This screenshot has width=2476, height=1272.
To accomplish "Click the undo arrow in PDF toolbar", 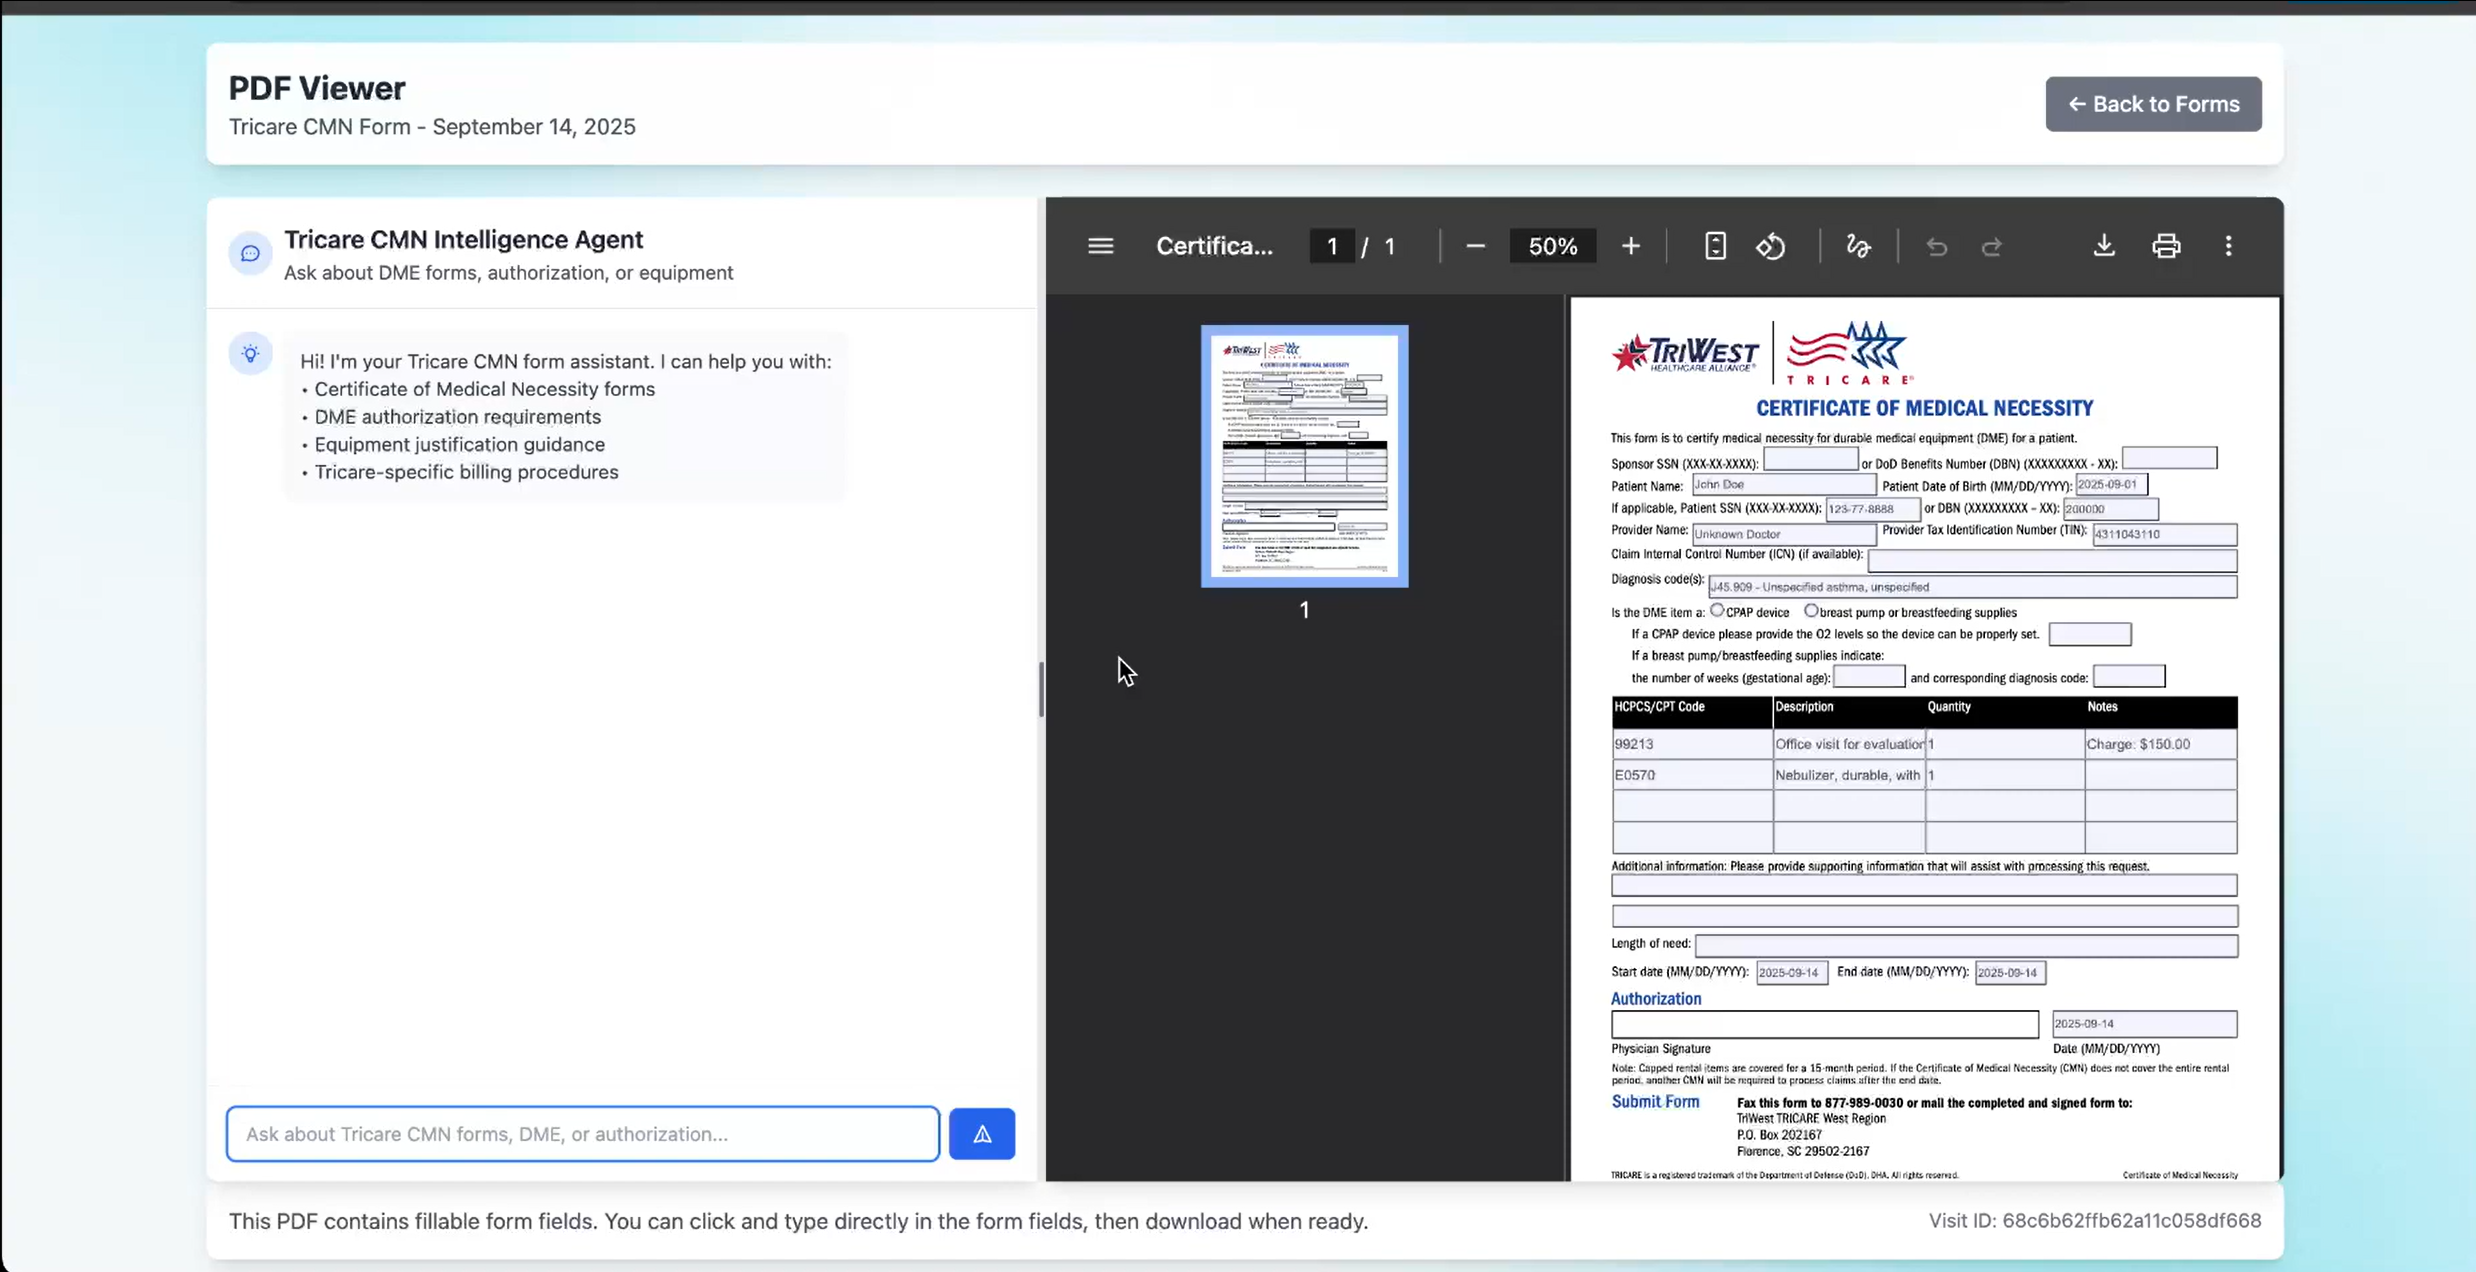I will click(1937, 246).
